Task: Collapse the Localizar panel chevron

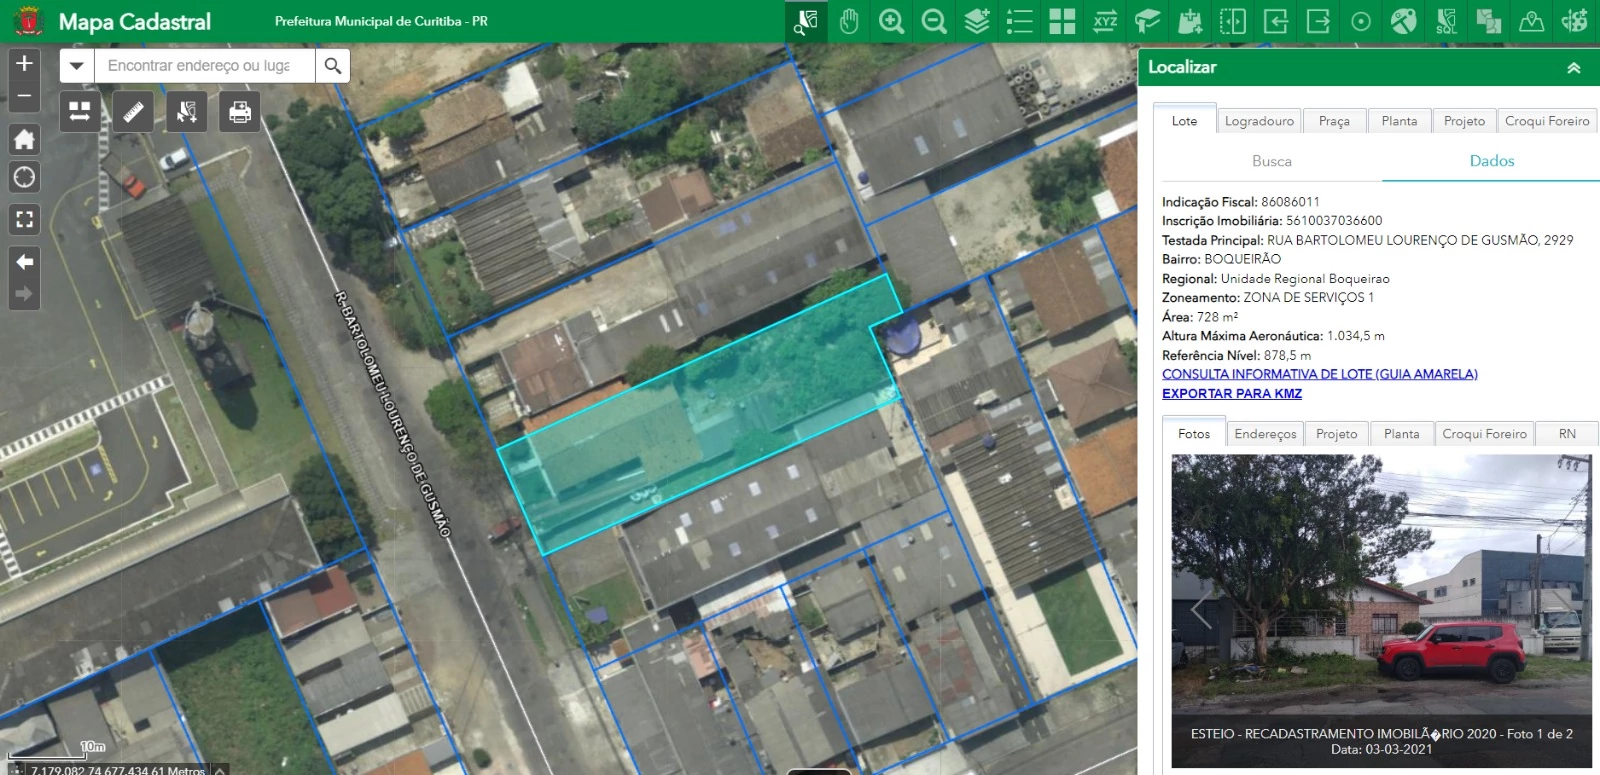Action: [x=1573, y=68]
